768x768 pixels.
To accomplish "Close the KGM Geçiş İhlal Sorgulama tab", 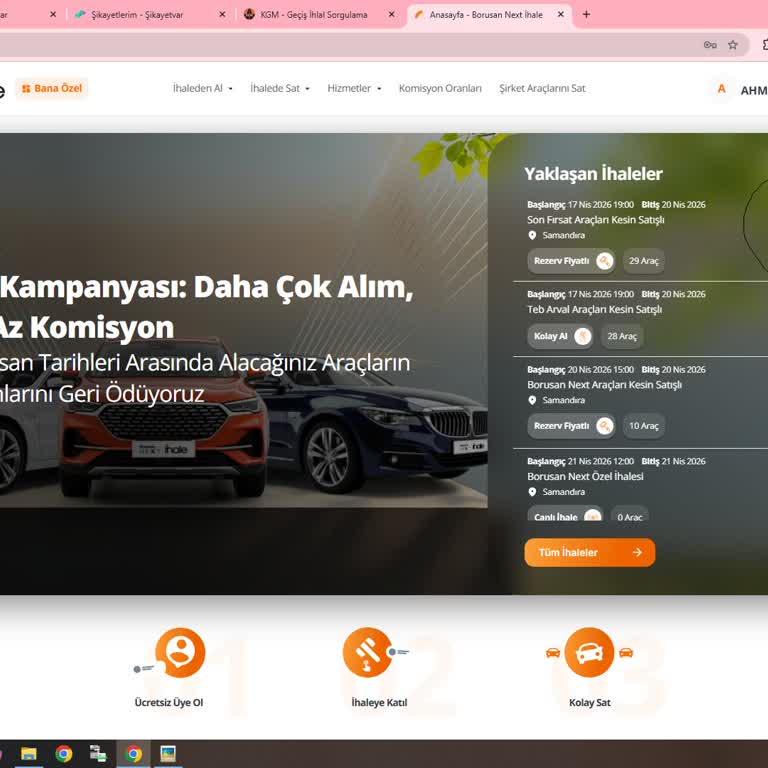I will click(x=391, y=15).
